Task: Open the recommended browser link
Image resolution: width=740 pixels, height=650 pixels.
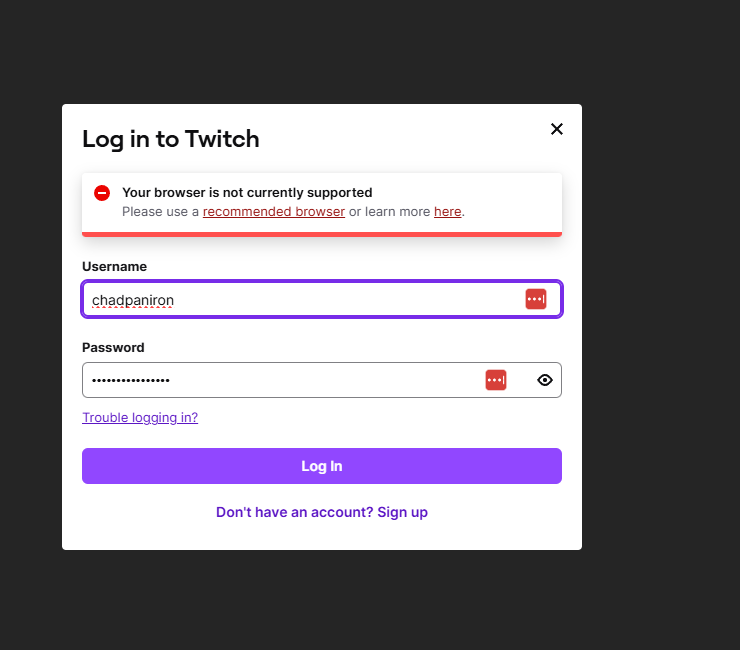Action: pos(273,212)
